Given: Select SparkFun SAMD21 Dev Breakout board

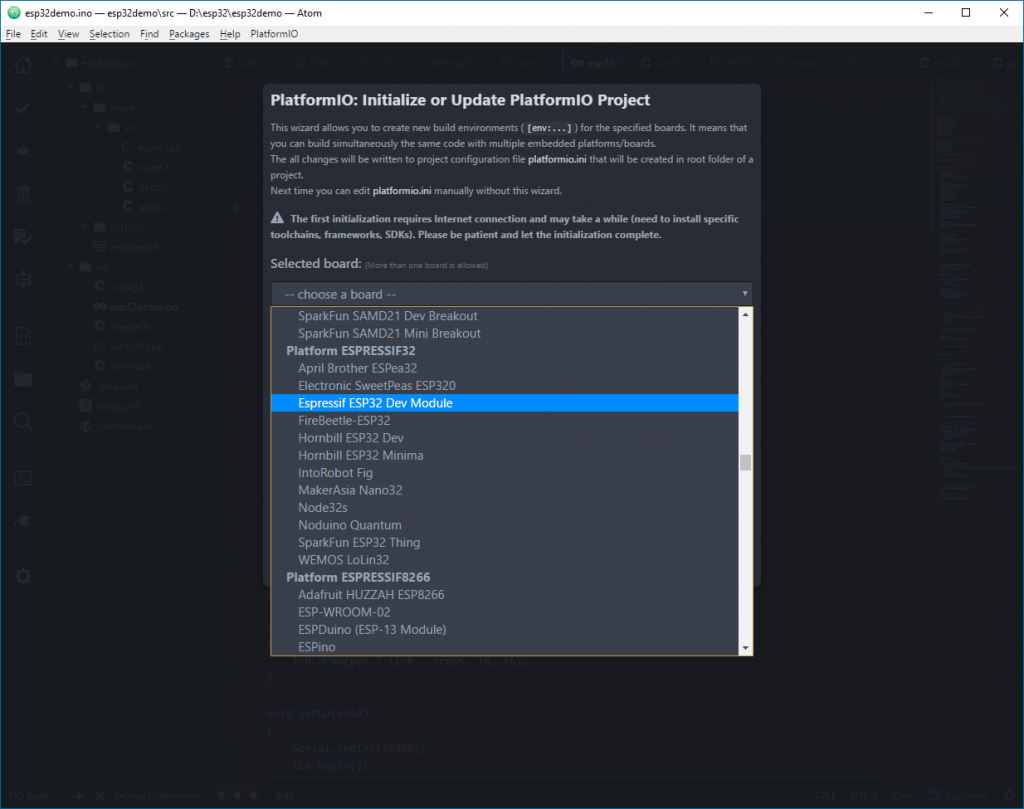Looking at the screenshot, I should (x=505, y=316).
